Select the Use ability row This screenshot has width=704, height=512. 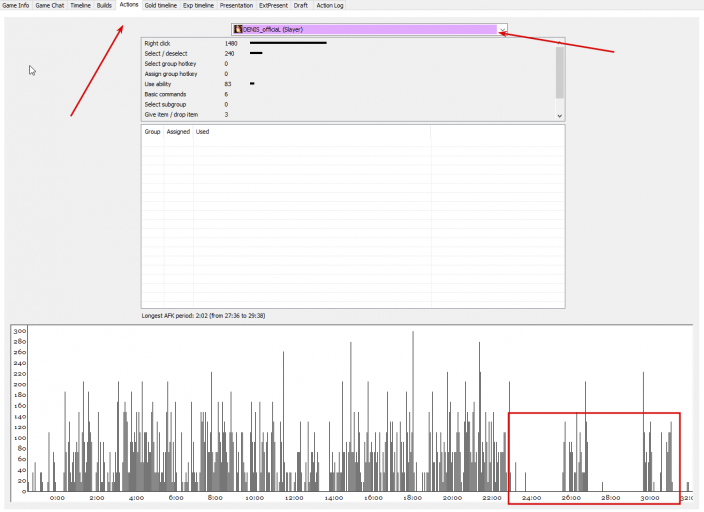(348, 84)
